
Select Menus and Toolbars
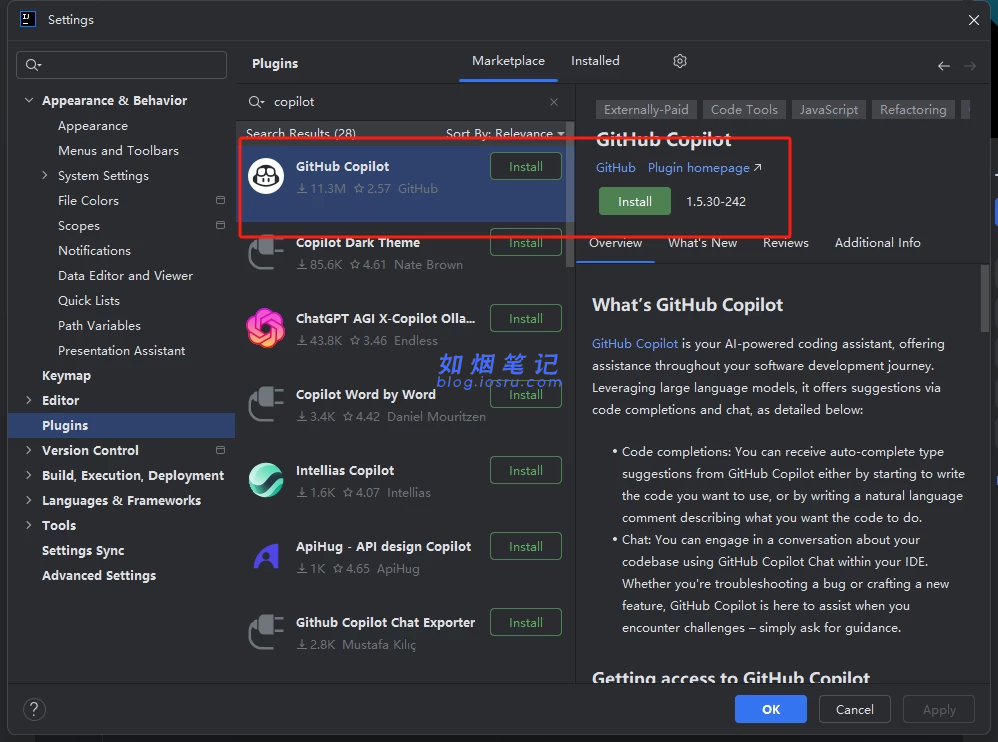[x=118, y=150]
